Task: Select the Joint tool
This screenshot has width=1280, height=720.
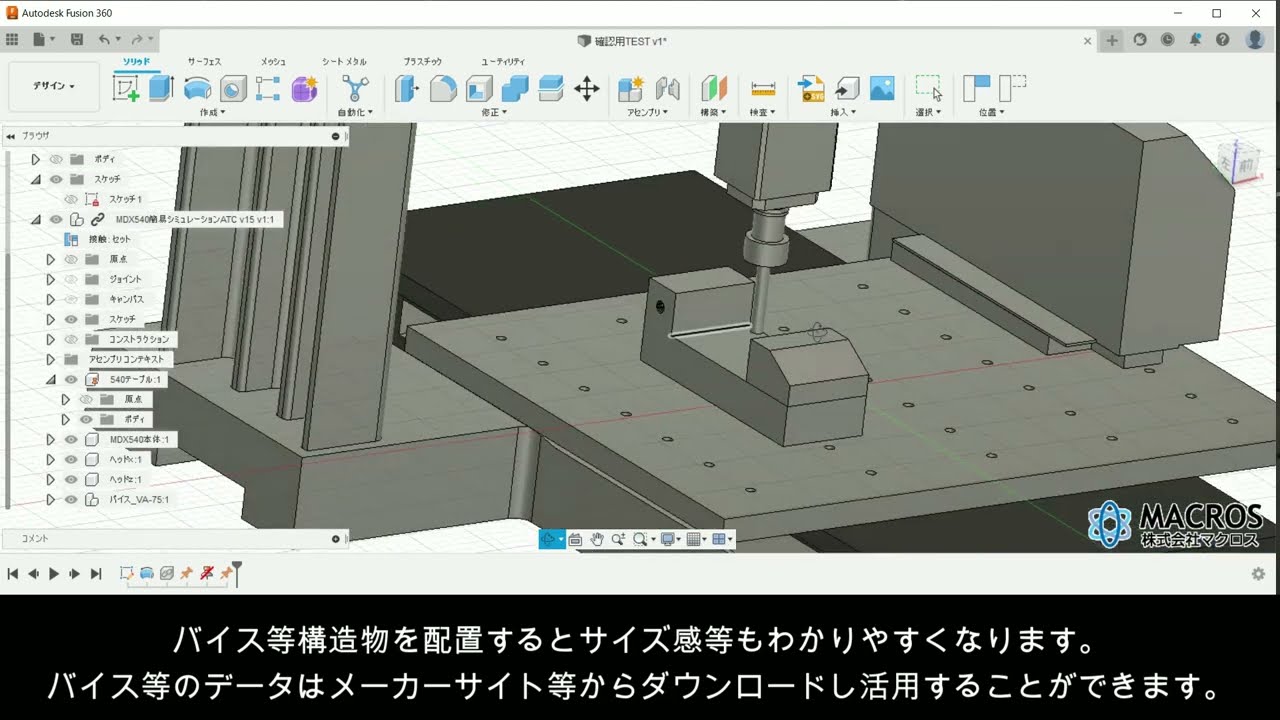Action: point(667,89)
